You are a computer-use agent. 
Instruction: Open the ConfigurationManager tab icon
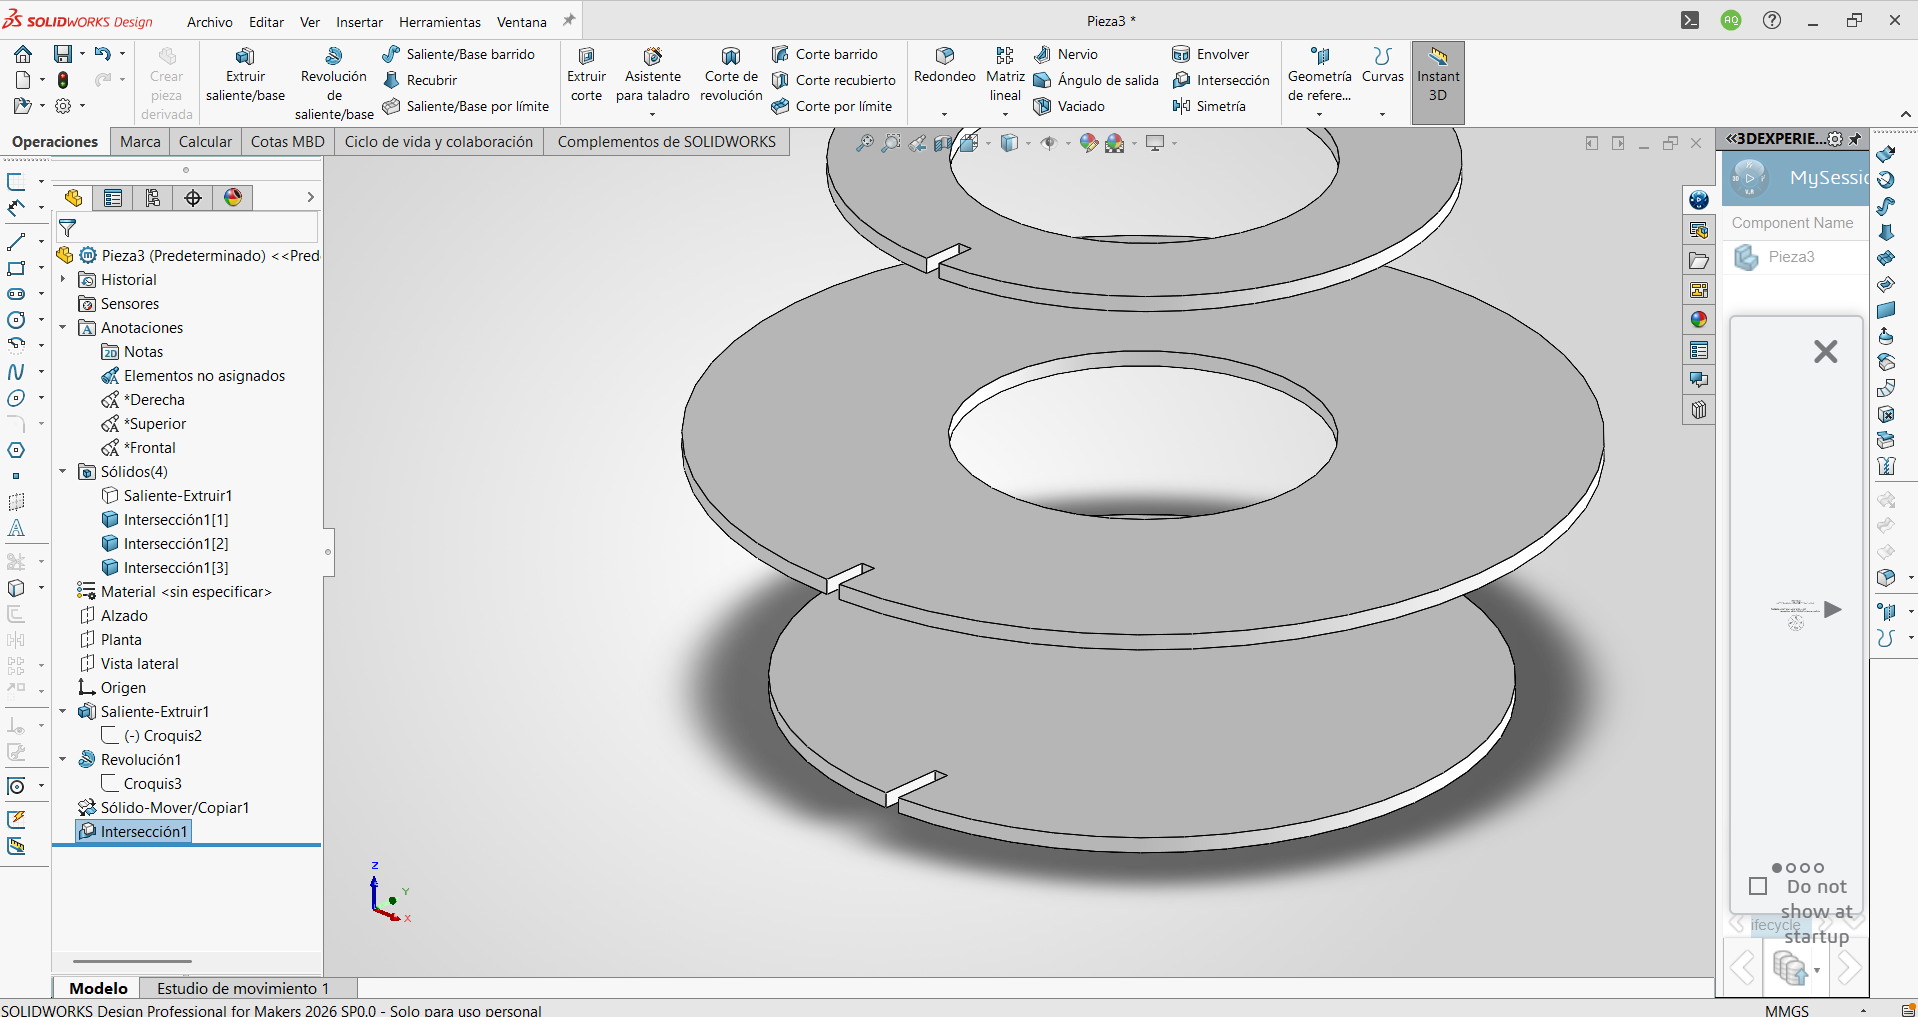(153, 198)
